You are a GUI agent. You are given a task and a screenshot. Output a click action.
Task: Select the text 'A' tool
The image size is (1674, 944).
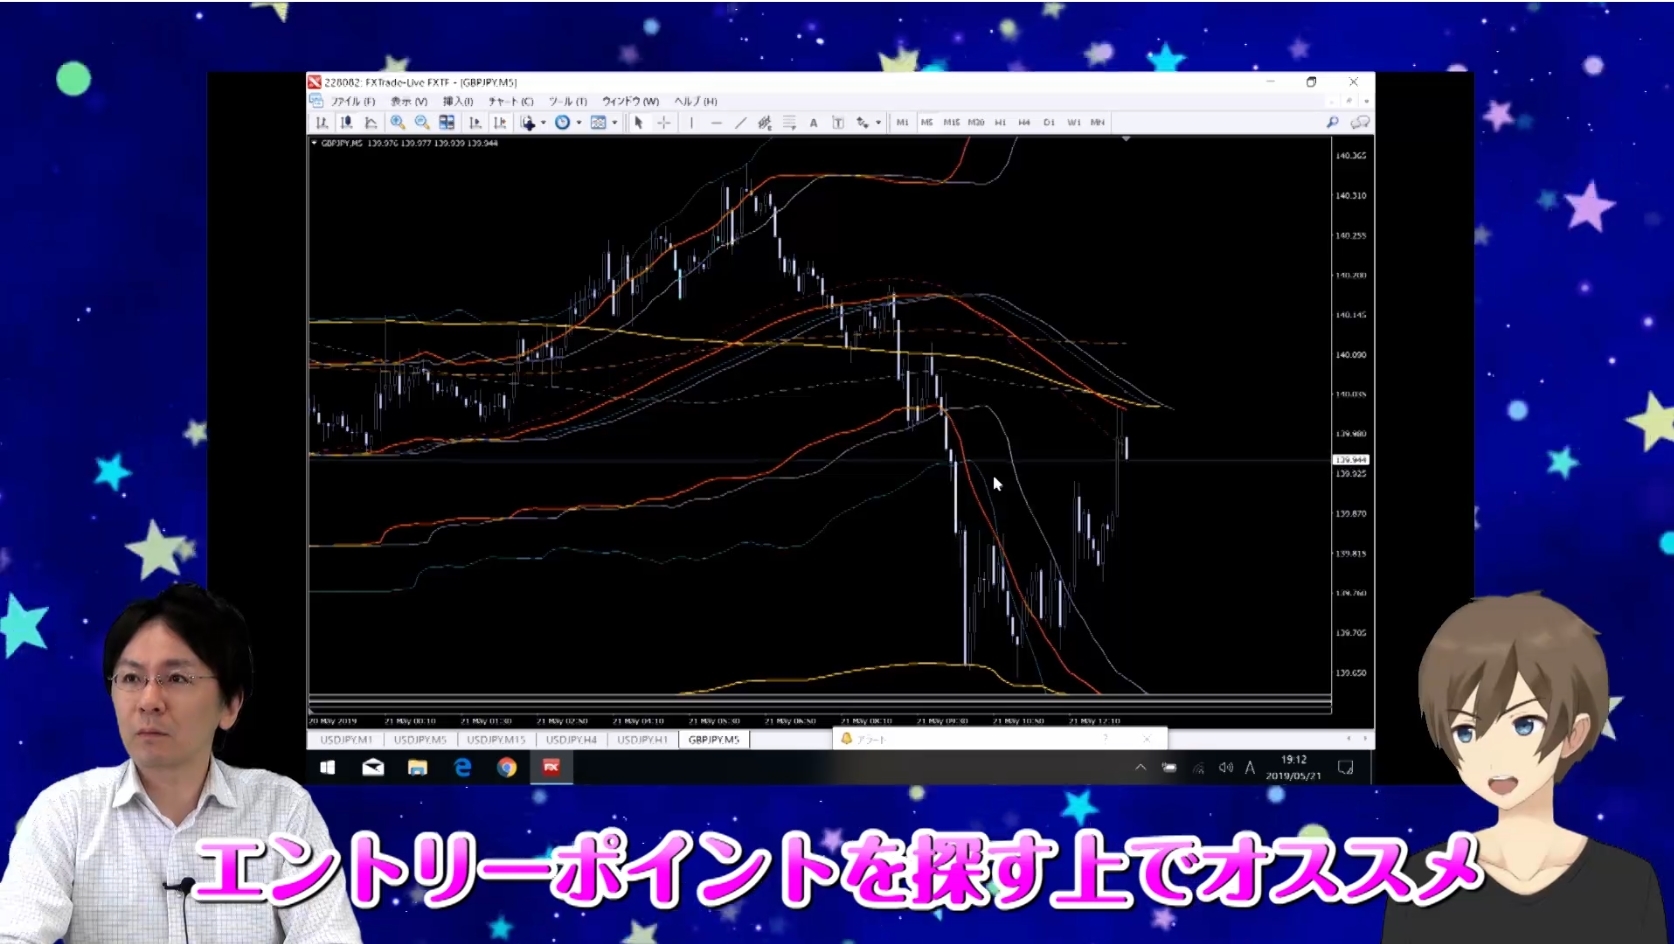coord(813,123)
